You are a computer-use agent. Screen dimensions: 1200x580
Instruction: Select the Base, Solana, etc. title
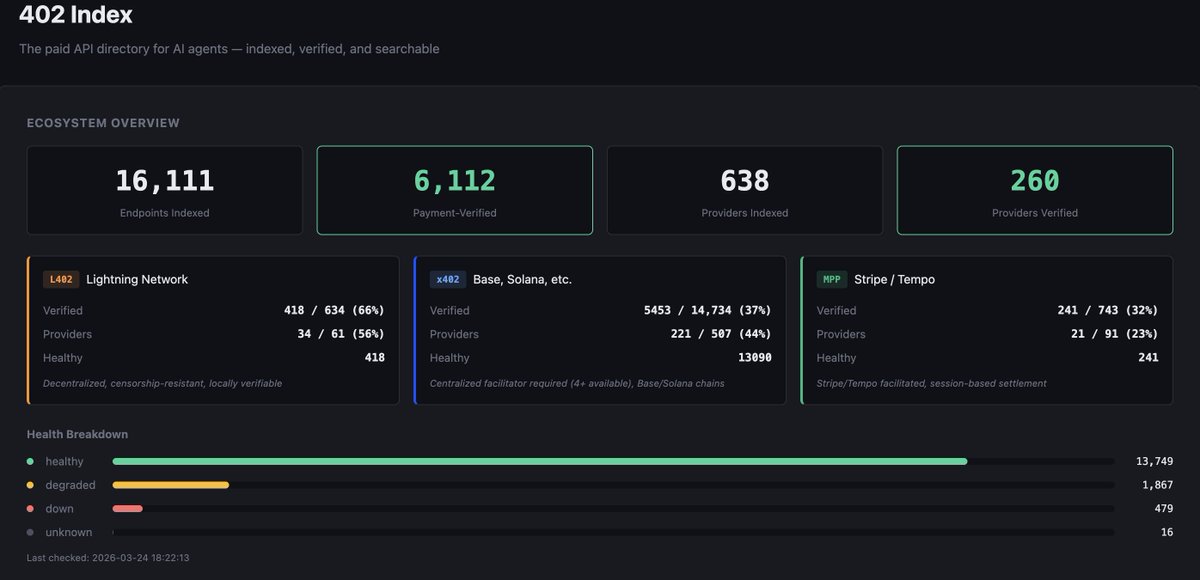click(523, 280)
